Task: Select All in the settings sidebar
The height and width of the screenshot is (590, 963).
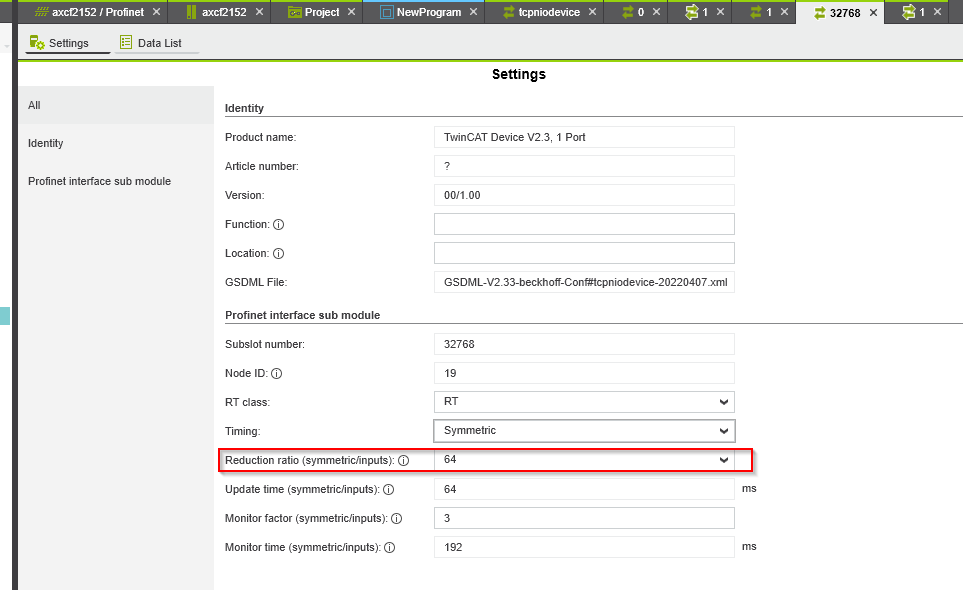Action: click(116, 105)
